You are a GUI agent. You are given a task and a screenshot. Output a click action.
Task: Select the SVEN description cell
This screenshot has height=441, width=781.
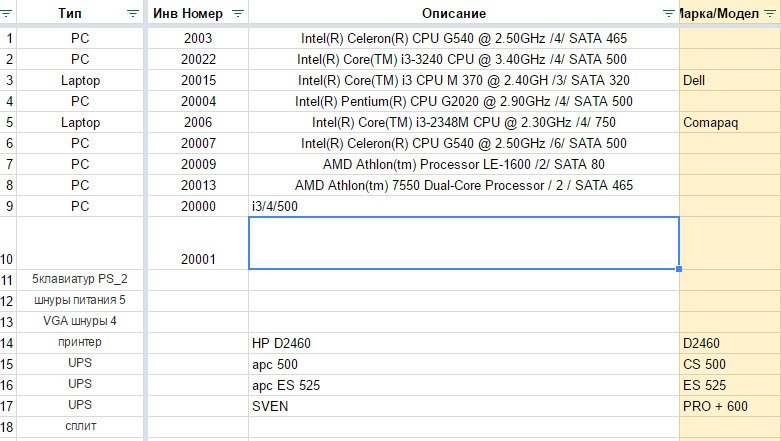click(463, 406)
